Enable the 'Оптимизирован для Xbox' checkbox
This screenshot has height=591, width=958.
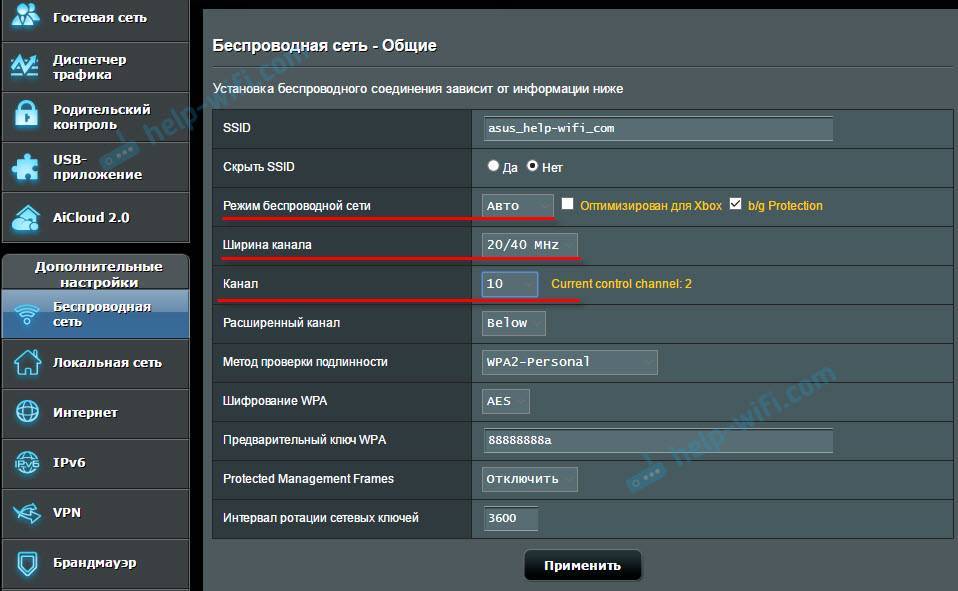tap(568, 205)
